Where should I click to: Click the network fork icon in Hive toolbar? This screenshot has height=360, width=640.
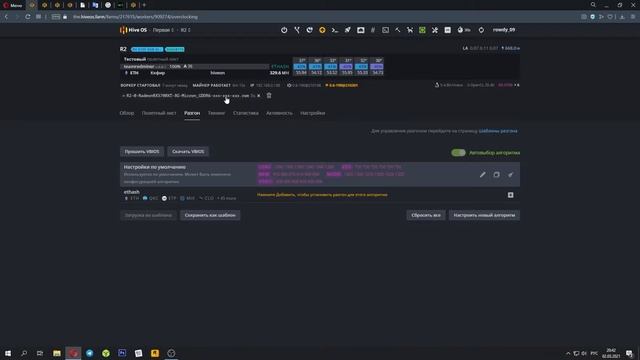297,30
